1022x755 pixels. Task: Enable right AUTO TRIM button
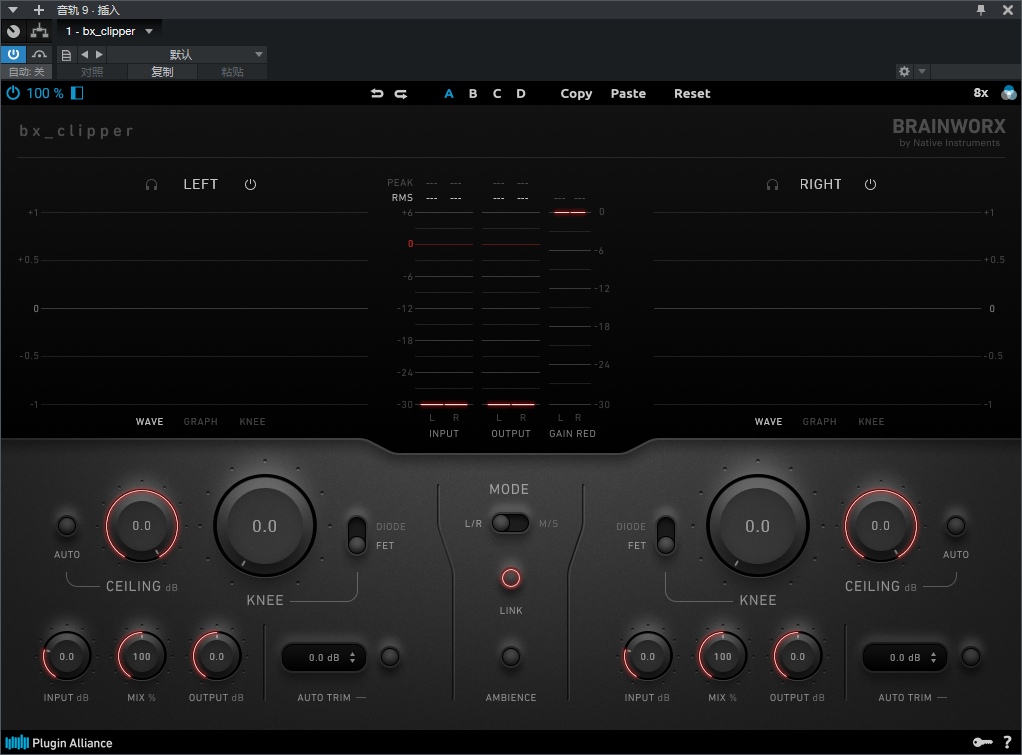click(971, 657)
